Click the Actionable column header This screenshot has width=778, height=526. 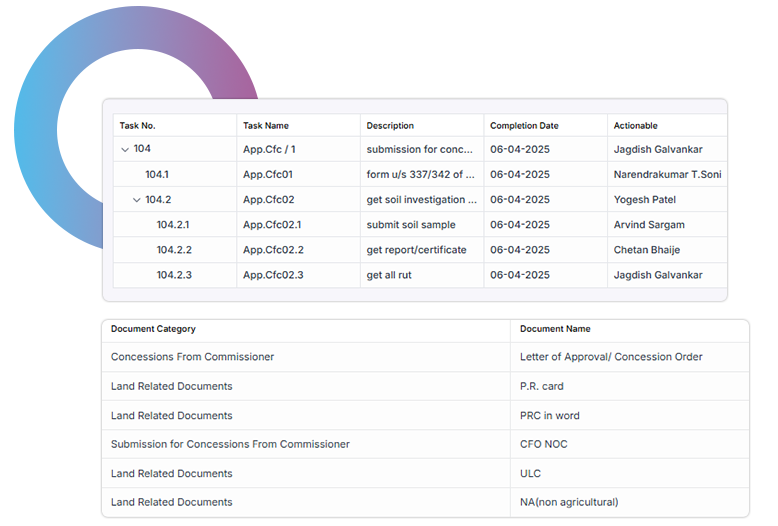pos(636,126)
